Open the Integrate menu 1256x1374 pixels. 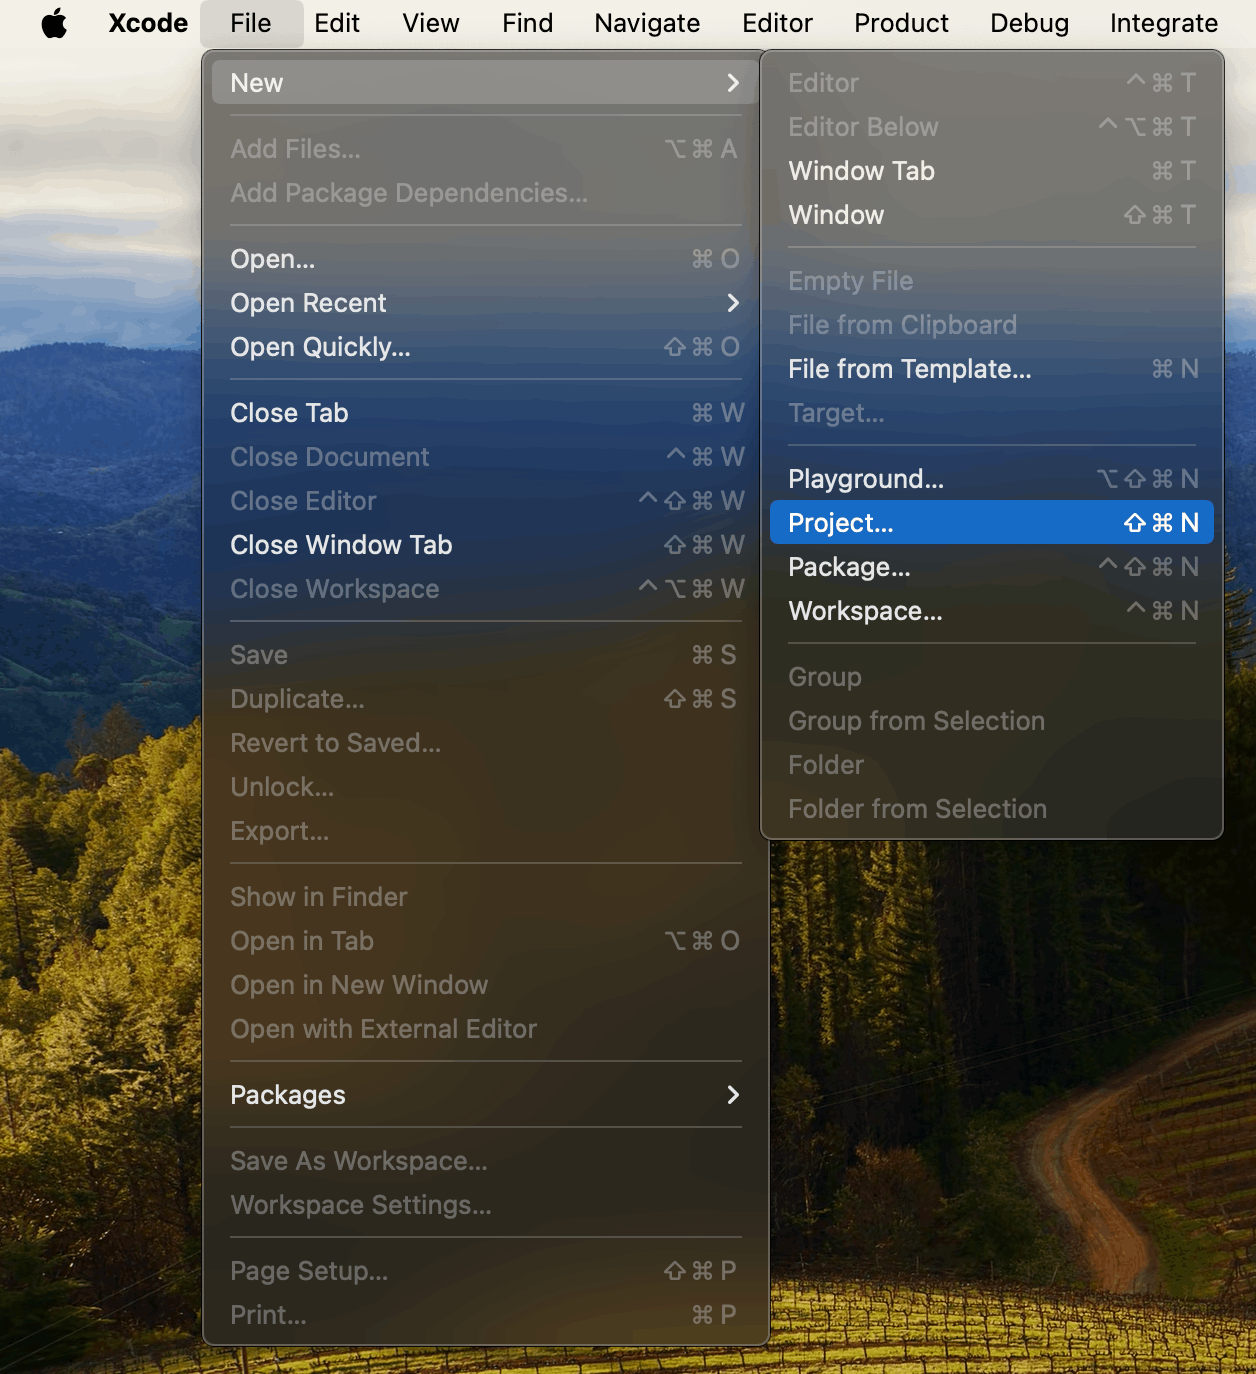[x=1164, y=23]
